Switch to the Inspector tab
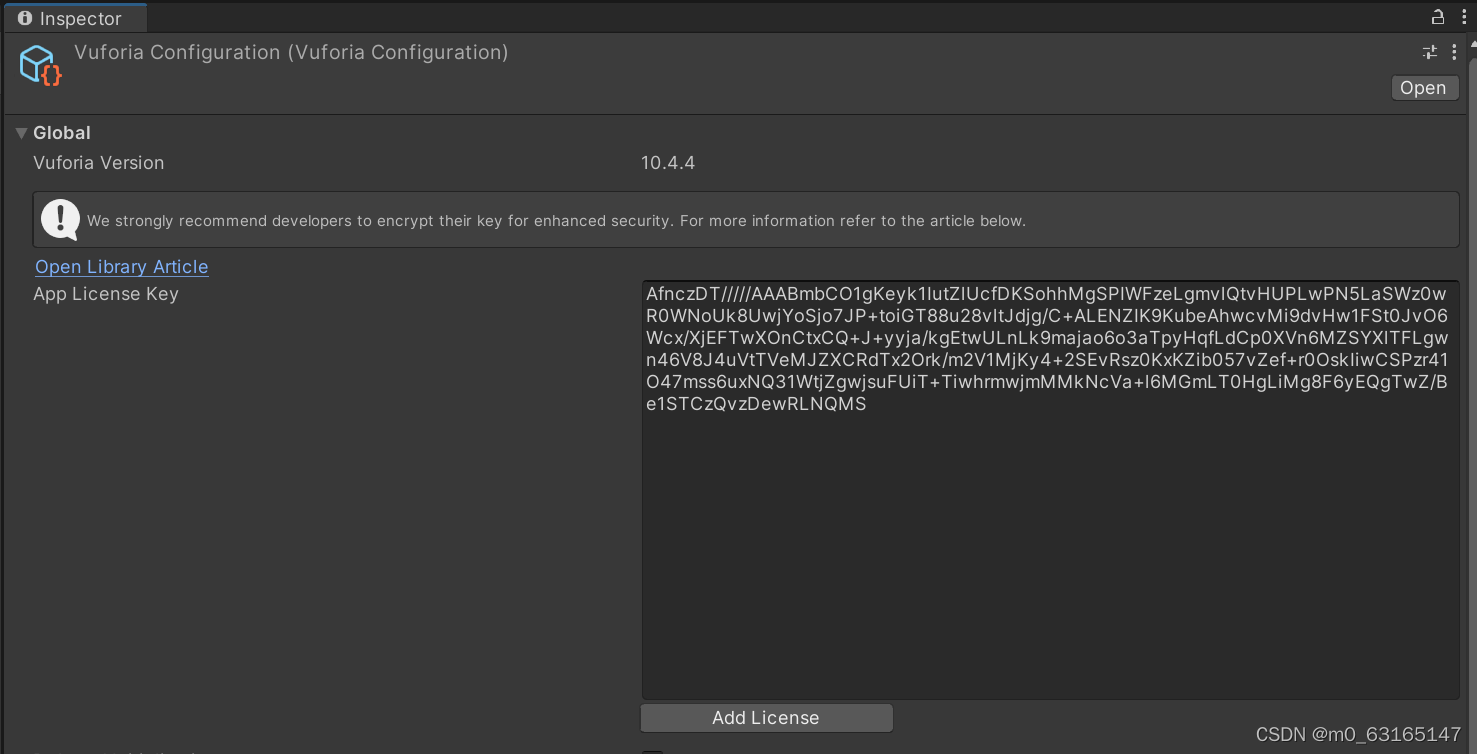The width and height of the screenshot is (1477, 754). (76, 18)
